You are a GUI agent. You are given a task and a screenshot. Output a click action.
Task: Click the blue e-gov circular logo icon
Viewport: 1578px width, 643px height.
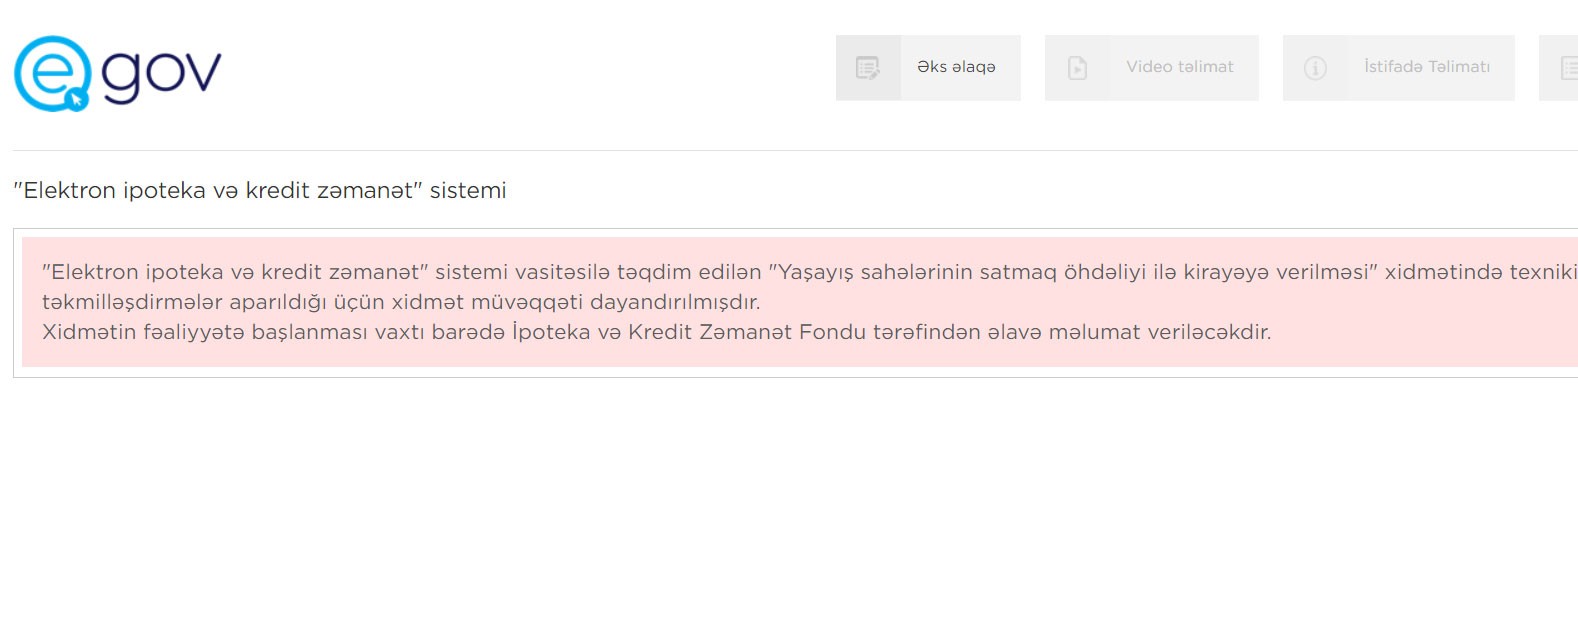pyautogui.click(x=46, y=70)
